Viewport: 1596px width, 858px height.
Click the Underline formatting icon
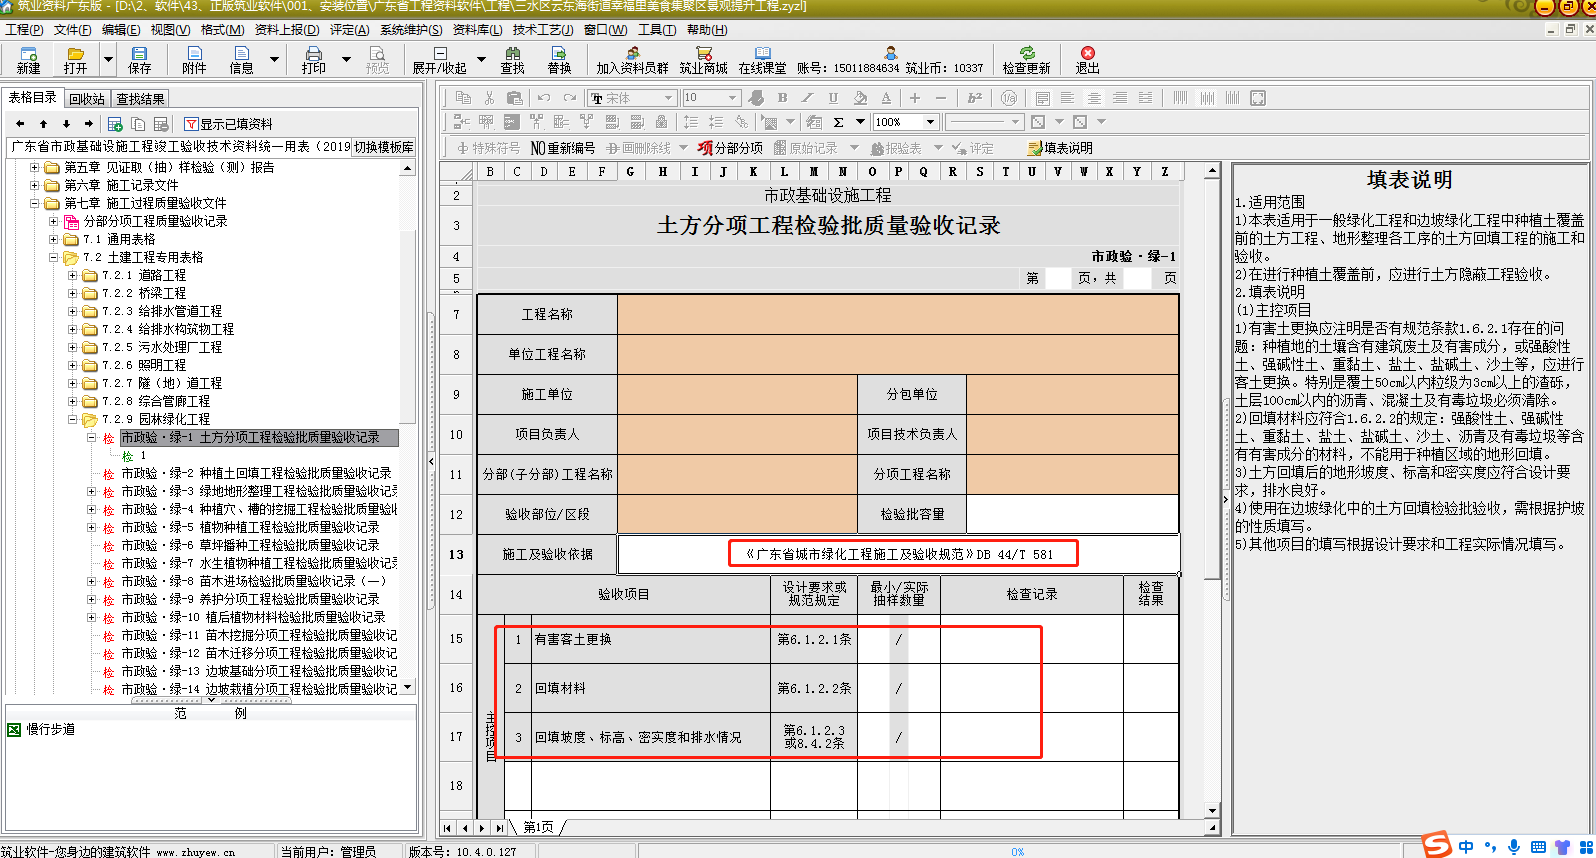[833, 98]
